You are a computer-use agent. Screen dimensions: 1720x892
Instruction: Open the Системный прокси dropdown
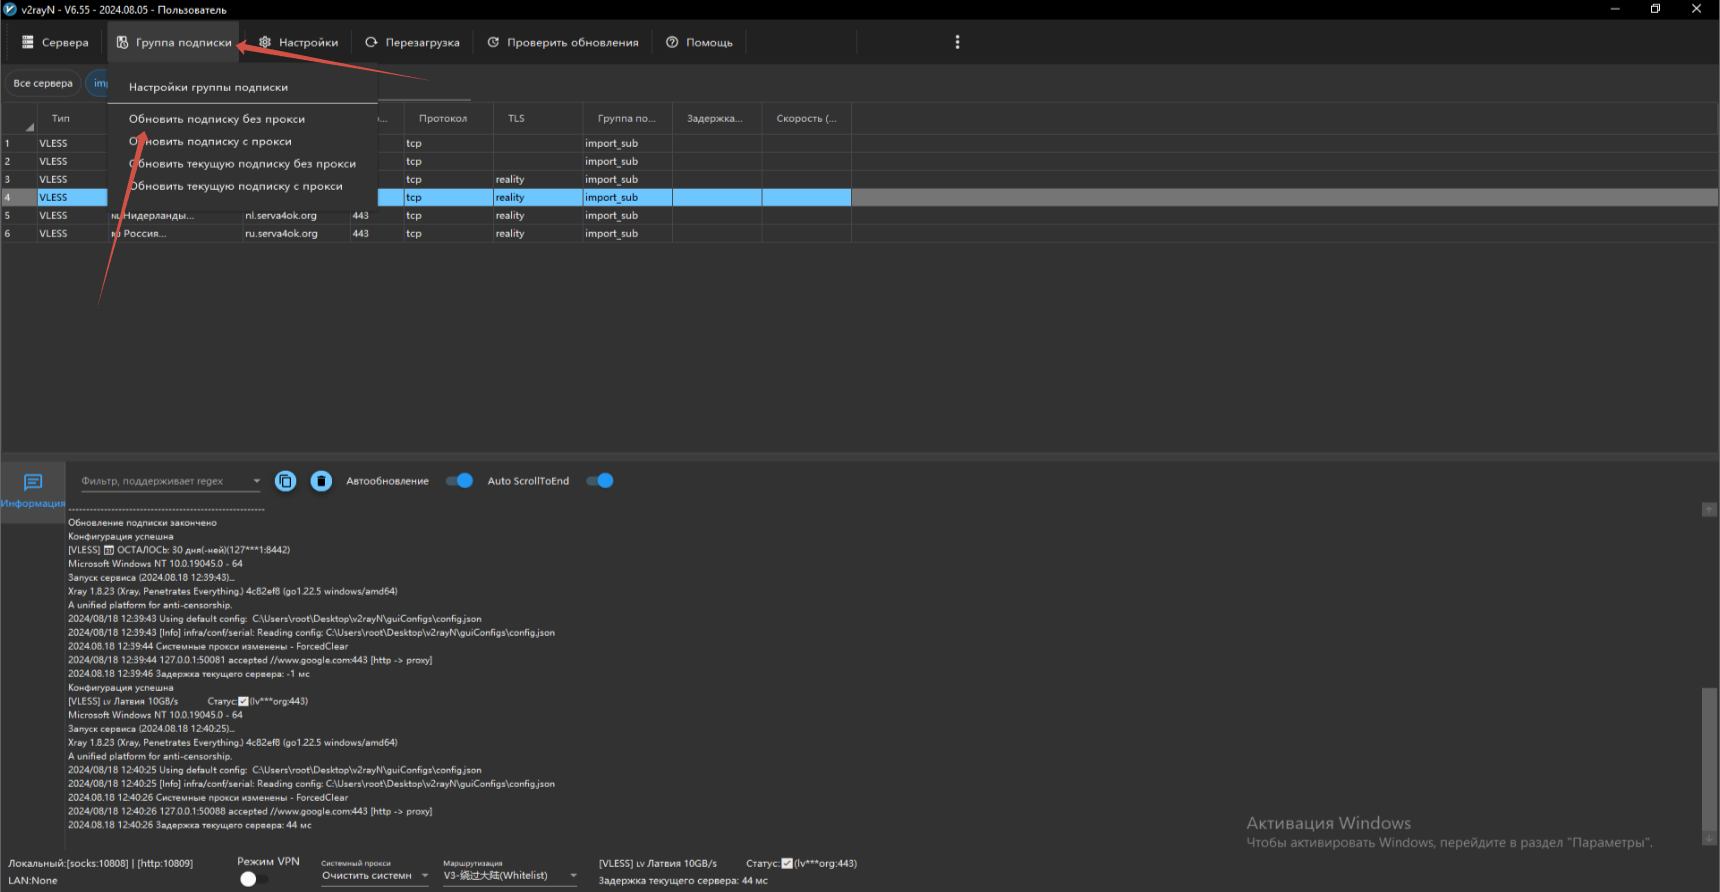click(x=375, y=876)
